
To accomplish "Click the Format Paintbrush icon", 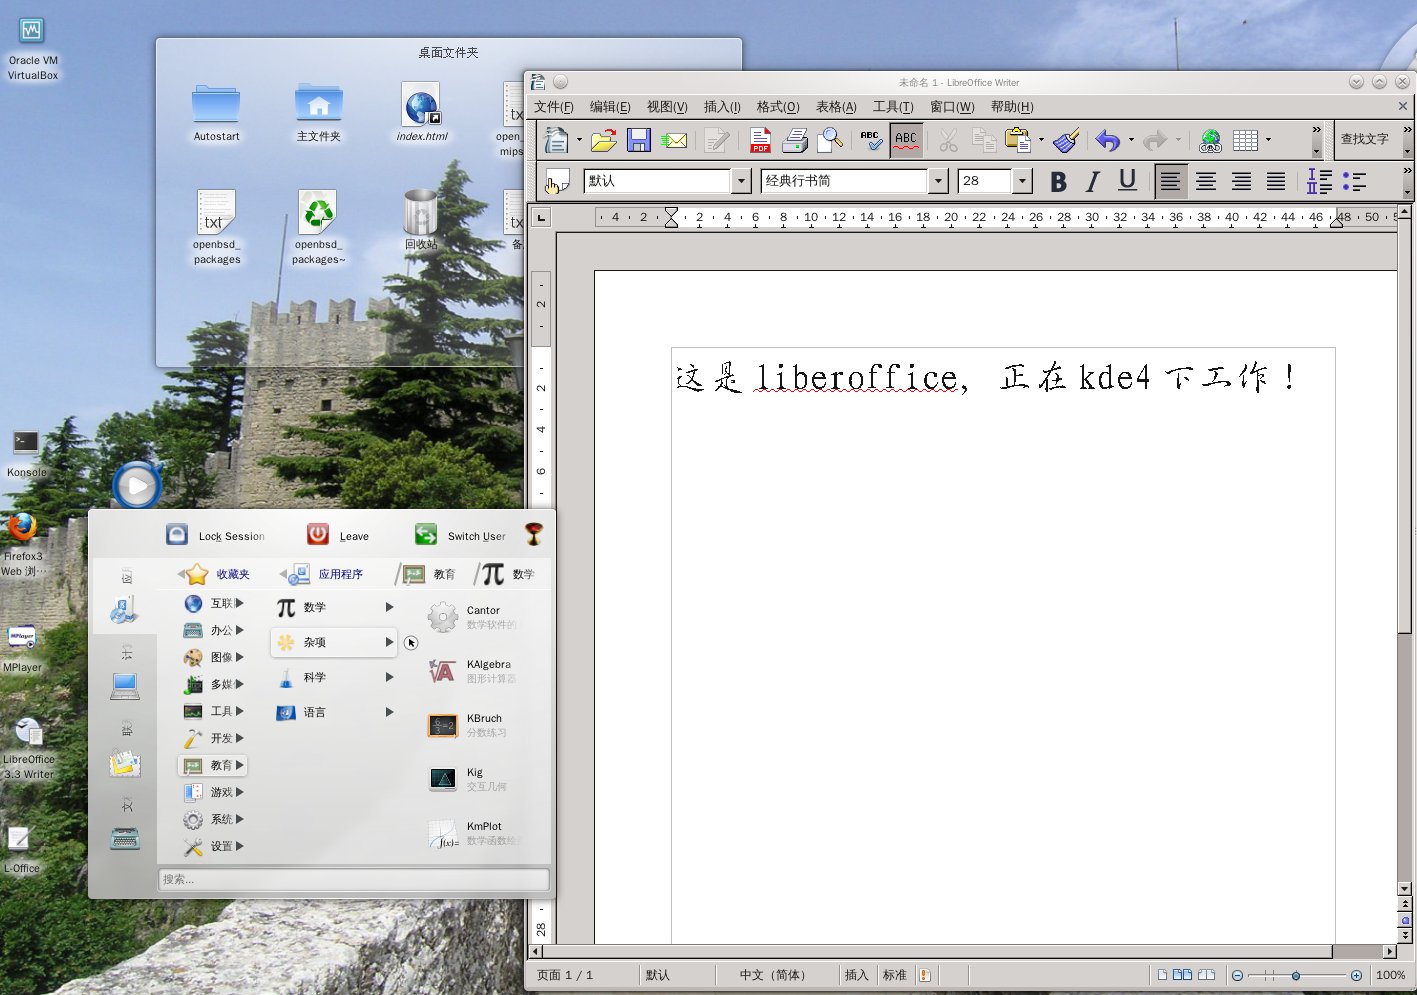I will (1066, 140).
